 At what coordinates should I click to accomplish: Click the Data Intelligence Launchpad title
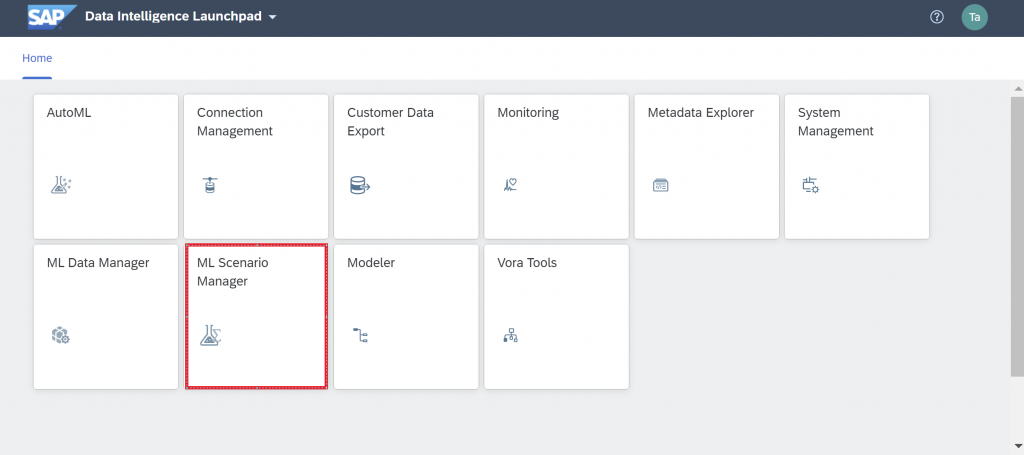coord(174,17)
